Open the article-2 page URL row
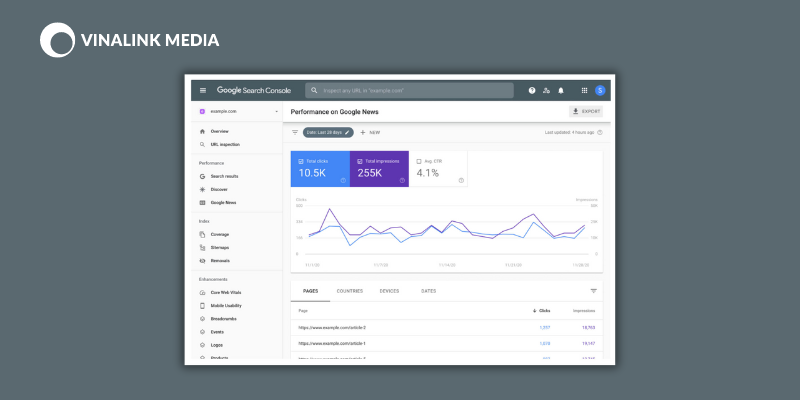 click(x=446, y=328)
